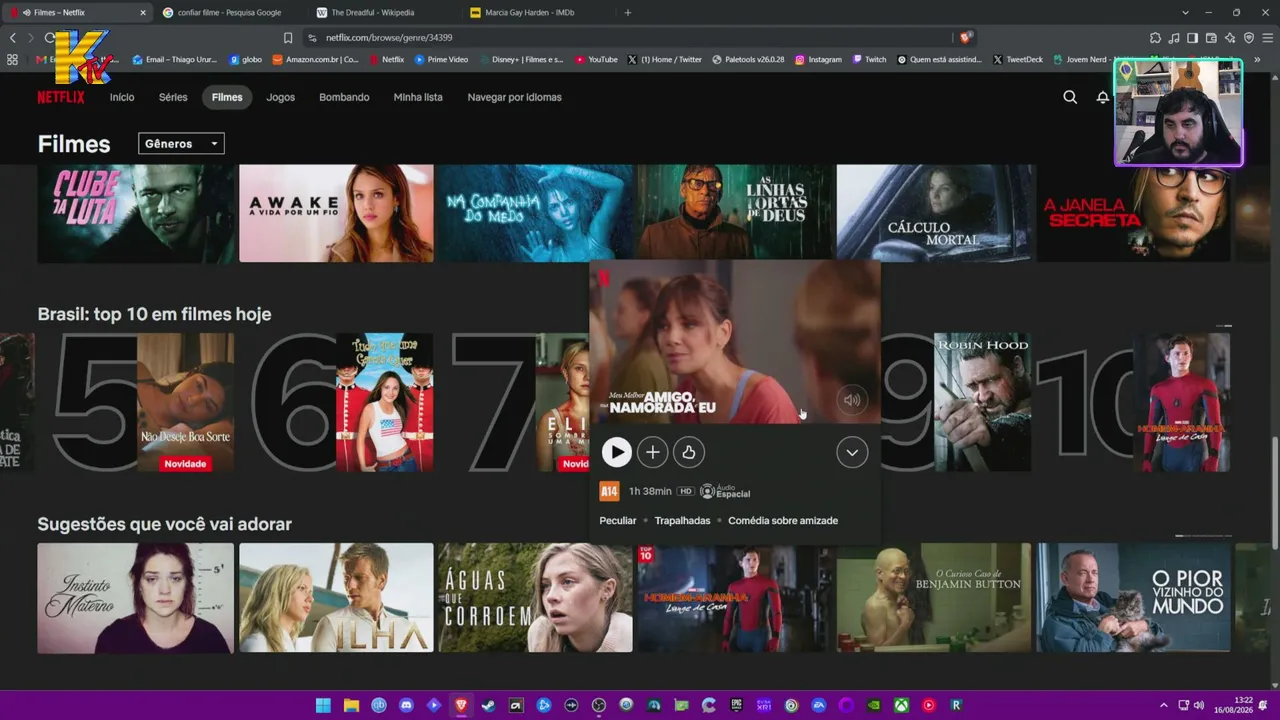
Task: Open Discord from the taskbar
Action: point(406,705)
